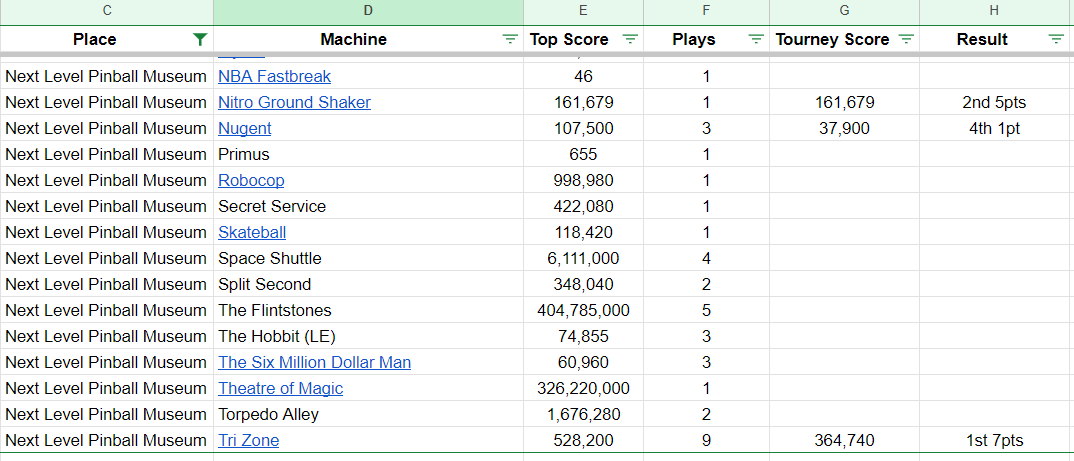This screenshot has height=461, width=1074.
Task: Select the Place header cell
Action: [107, 40]
